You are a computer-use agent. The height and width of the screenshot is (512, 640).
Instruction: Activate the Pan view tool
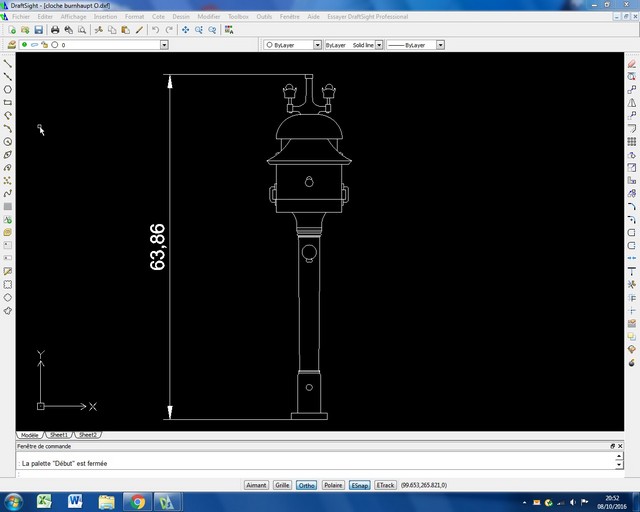185,30
